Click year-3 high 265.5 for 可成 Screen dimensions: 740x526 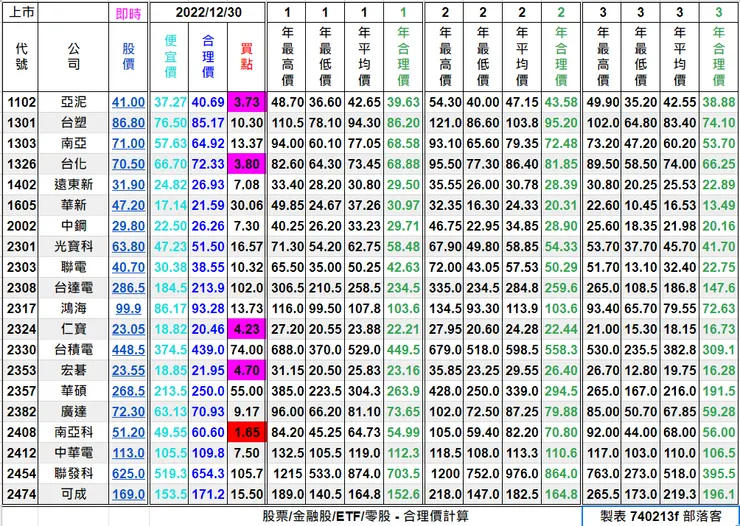point(603,494)
